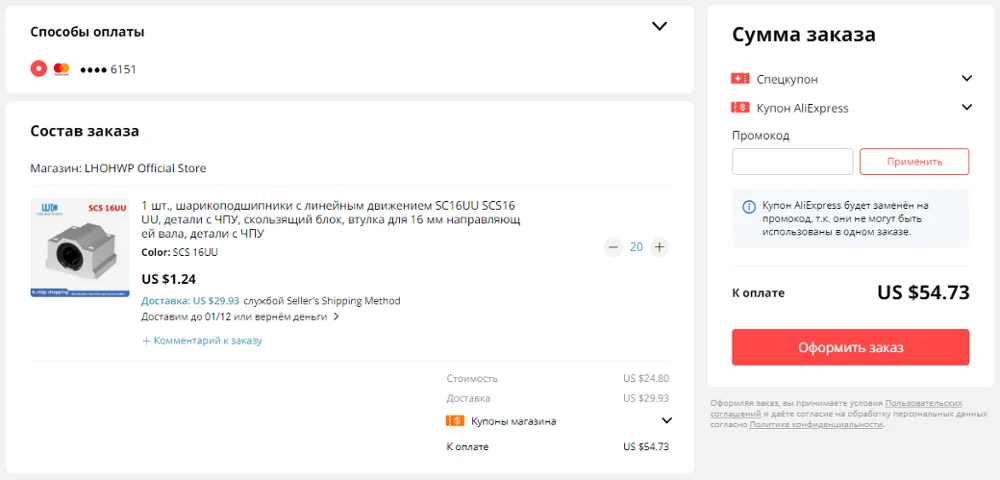This screenshot has height=480, width=1000.
Task: Click the special coupon icon
Action: 740,78
